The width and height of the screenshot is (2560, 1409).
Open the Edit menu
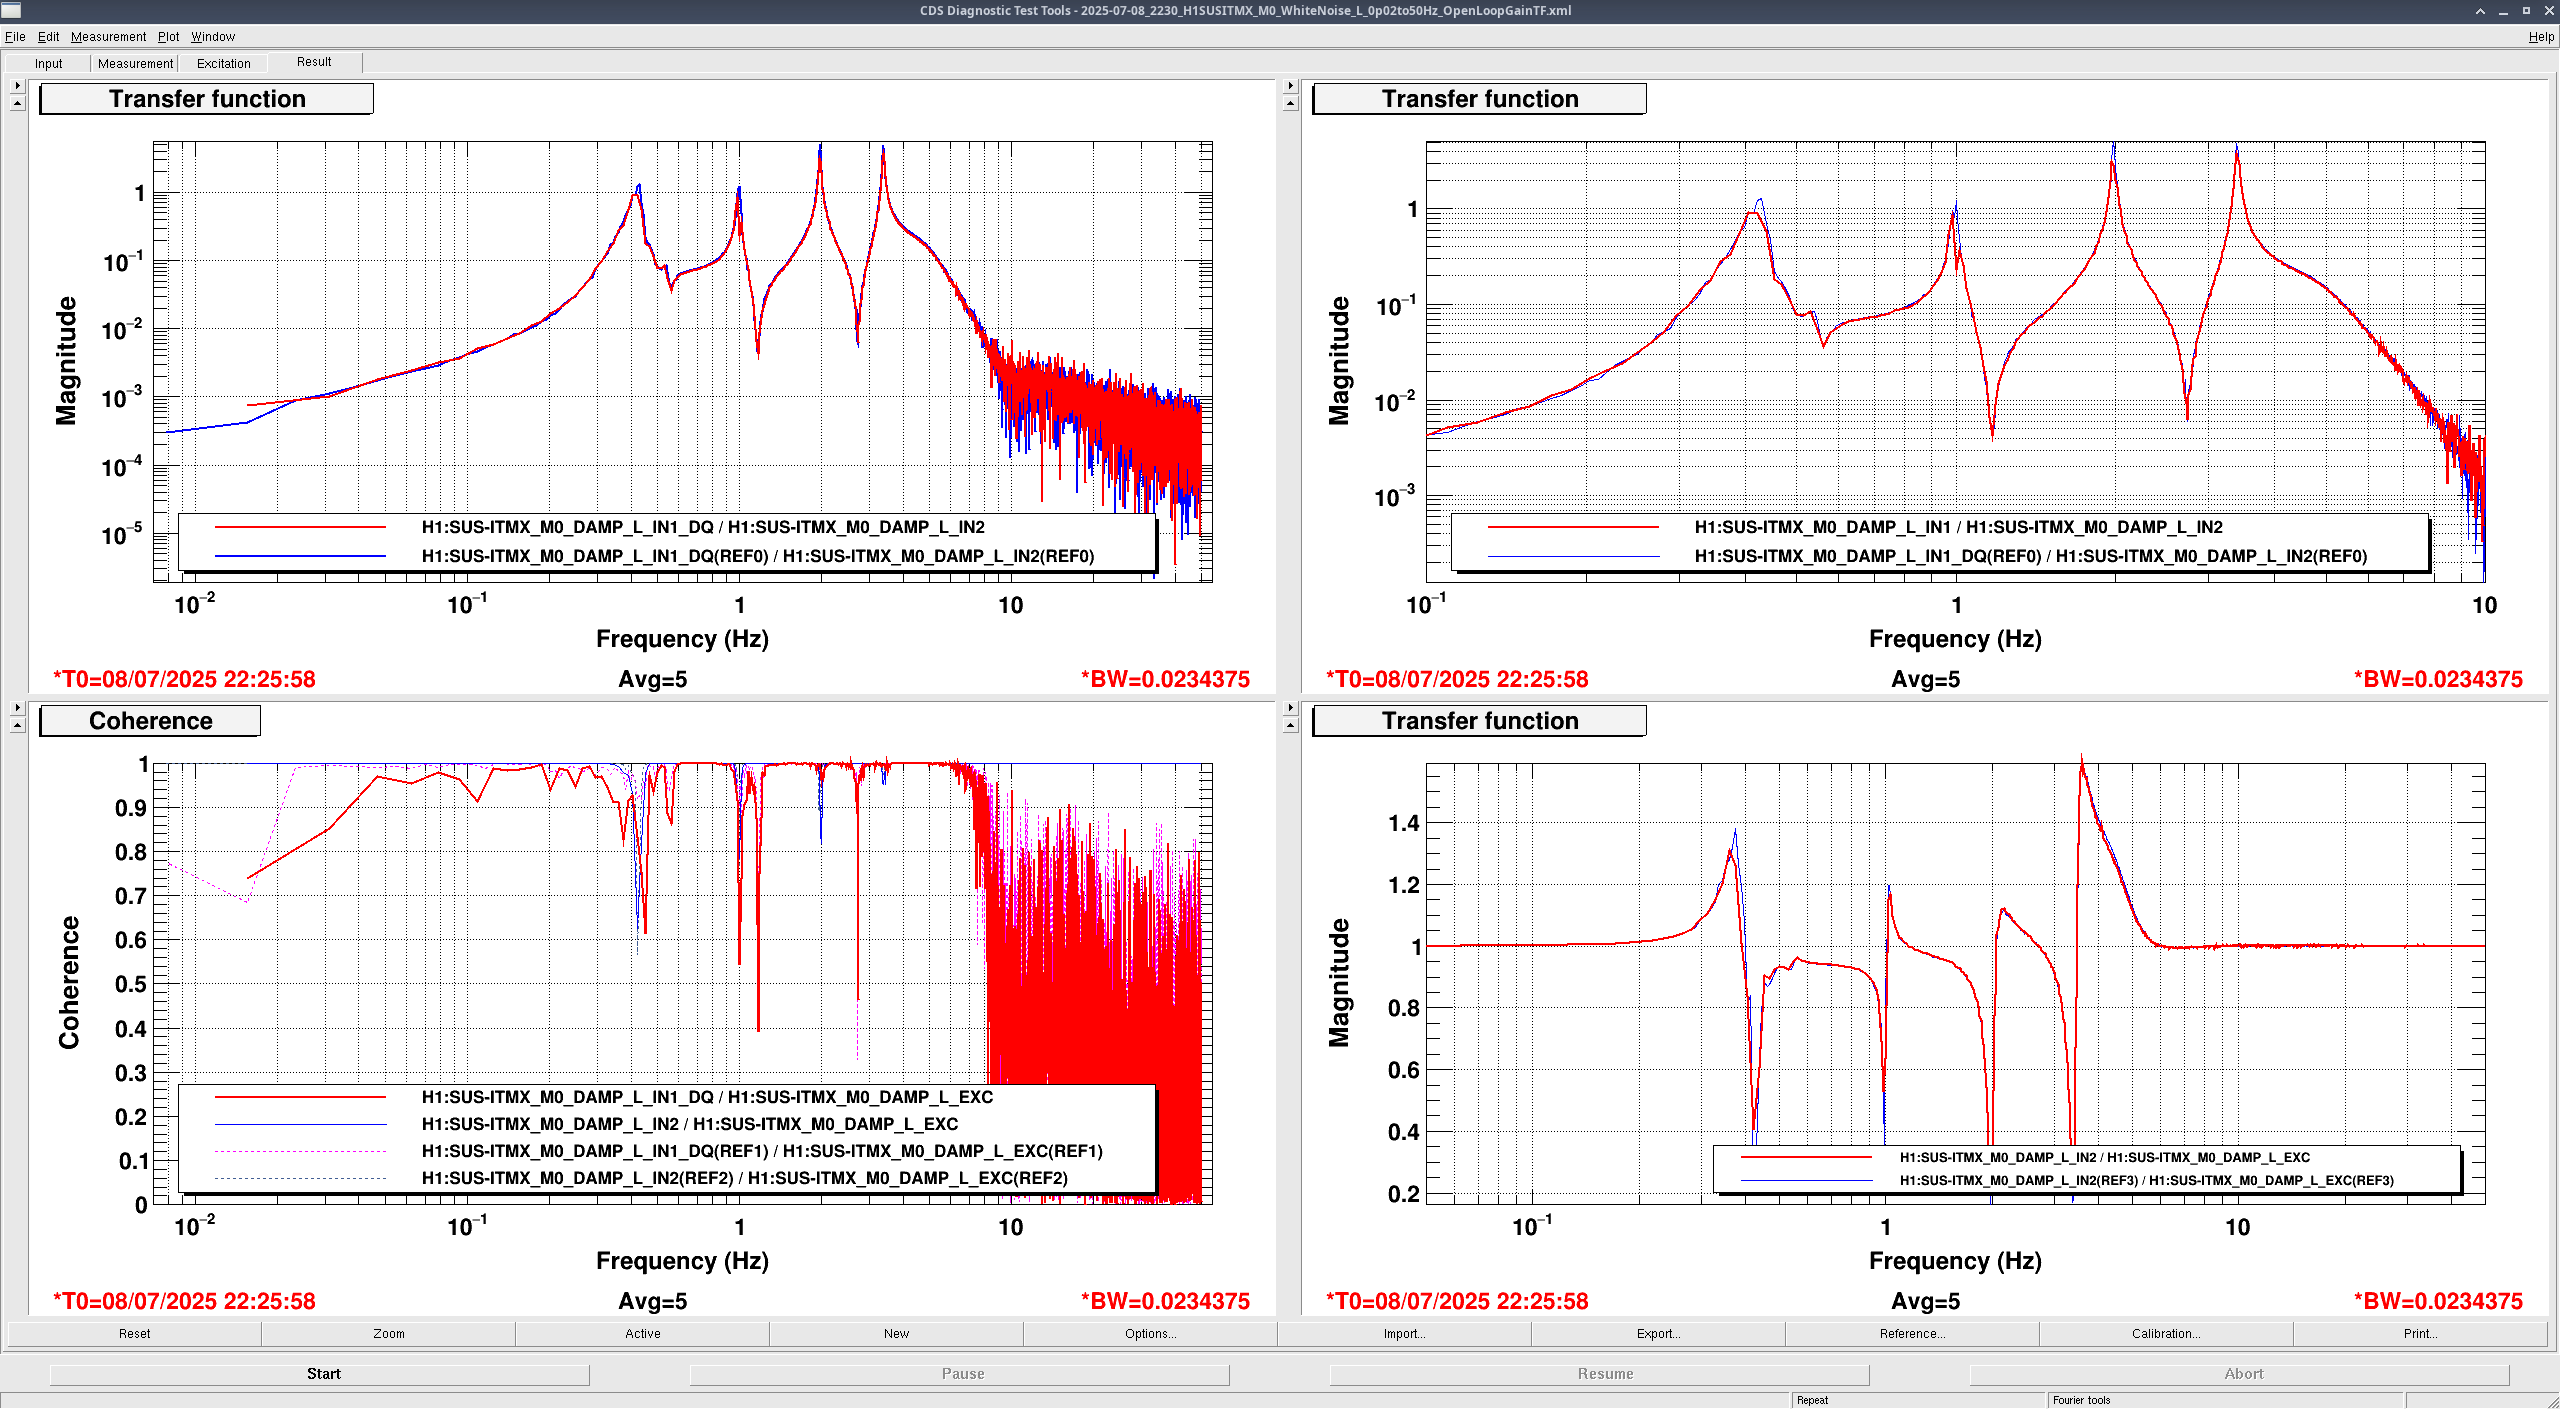click(x=48, y=37)
